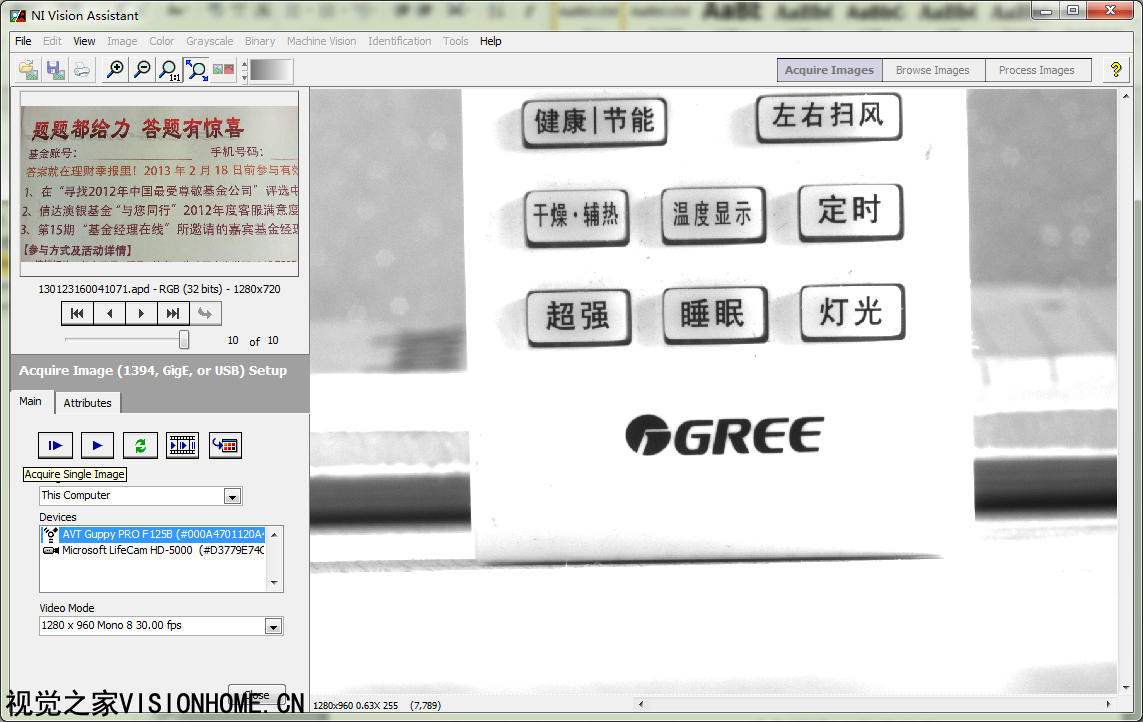Screen dimensions: 1143x722
Task: Select Microsoft LifeCam HD-5000 device
Action: pyautogui.click(x=162, y=550)
